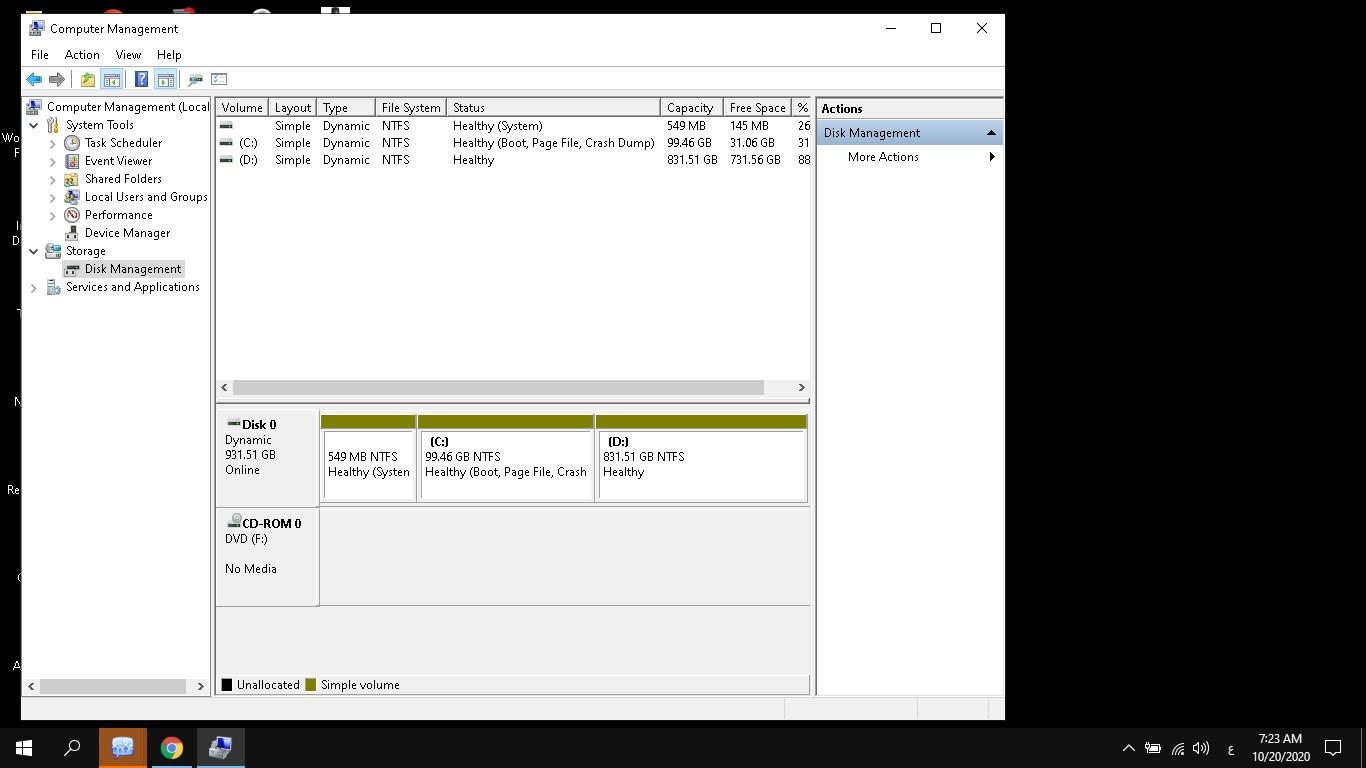Click the Local Users and Groups icon
Screen dimensions: 1366x768
click(x=72, y=197)
